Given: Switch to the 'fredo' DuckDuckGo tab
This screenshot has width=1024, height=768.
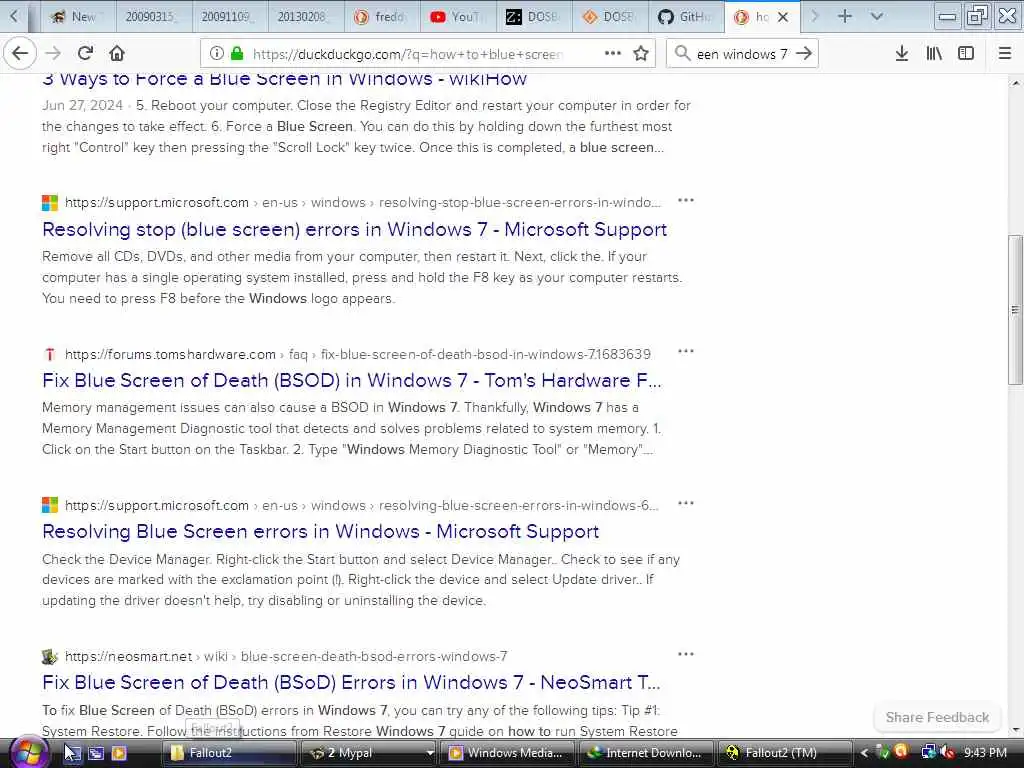Looking at the screenshot, I should click(382, 17).
